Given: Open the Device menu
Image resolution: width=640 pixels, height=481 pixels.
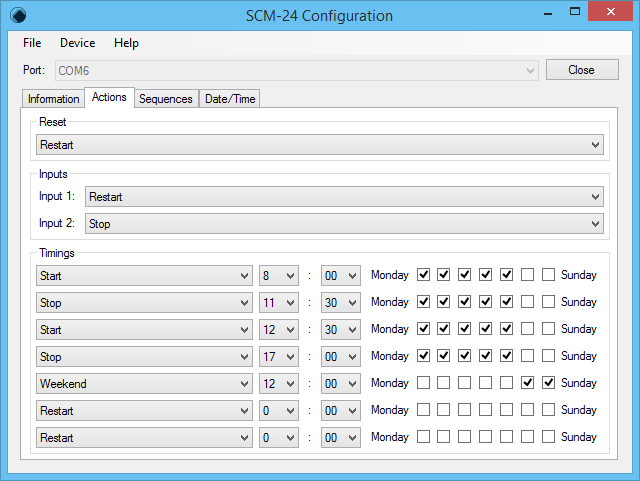Looking at the screenshot, I should [x=77, y=43].
